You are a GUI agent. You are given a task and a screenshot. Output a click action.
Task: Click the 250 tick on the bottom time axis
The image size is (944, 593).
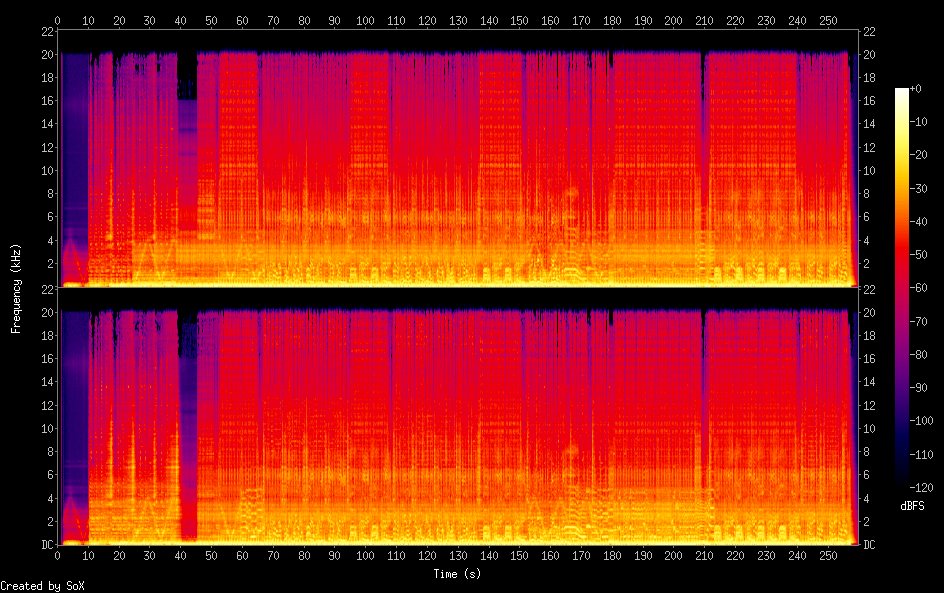point(827,555)
